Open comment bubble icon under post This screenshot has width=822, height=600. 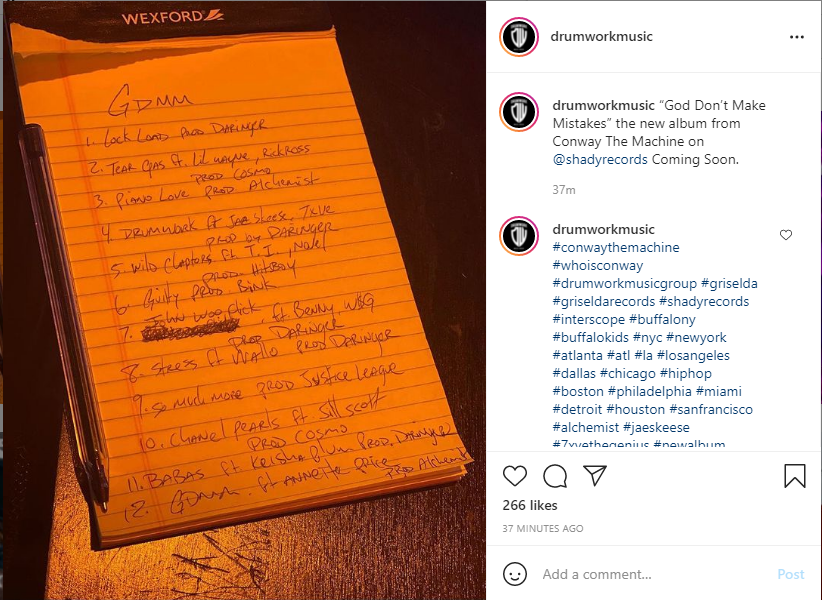point(555,476)
